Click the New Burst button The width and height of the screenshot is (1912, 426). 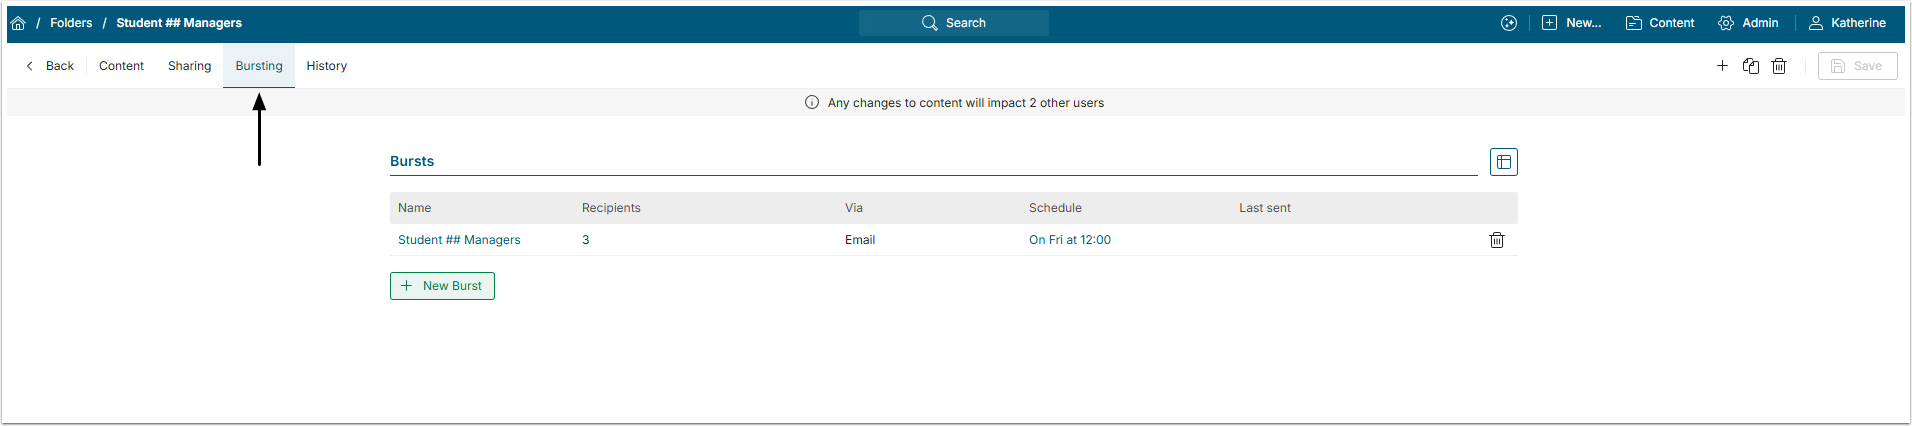[442, 286]
